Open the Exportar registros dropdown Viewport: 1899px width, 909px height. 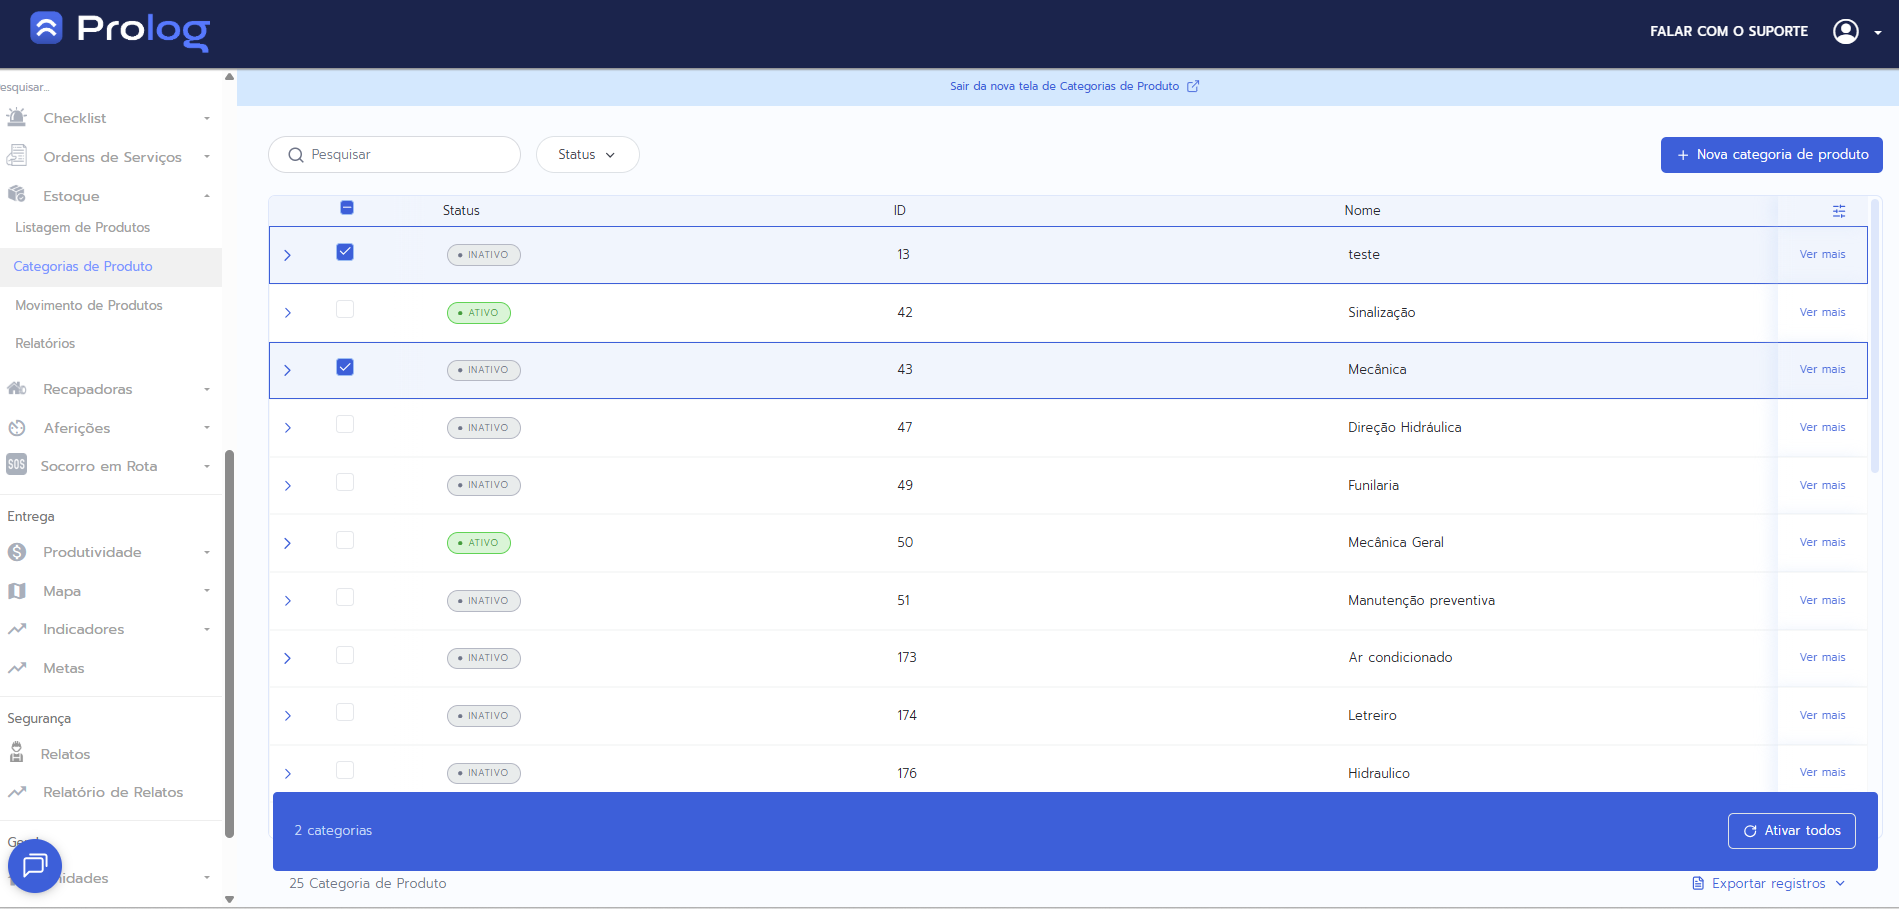pyautogui.click(x=1768, y=883)
